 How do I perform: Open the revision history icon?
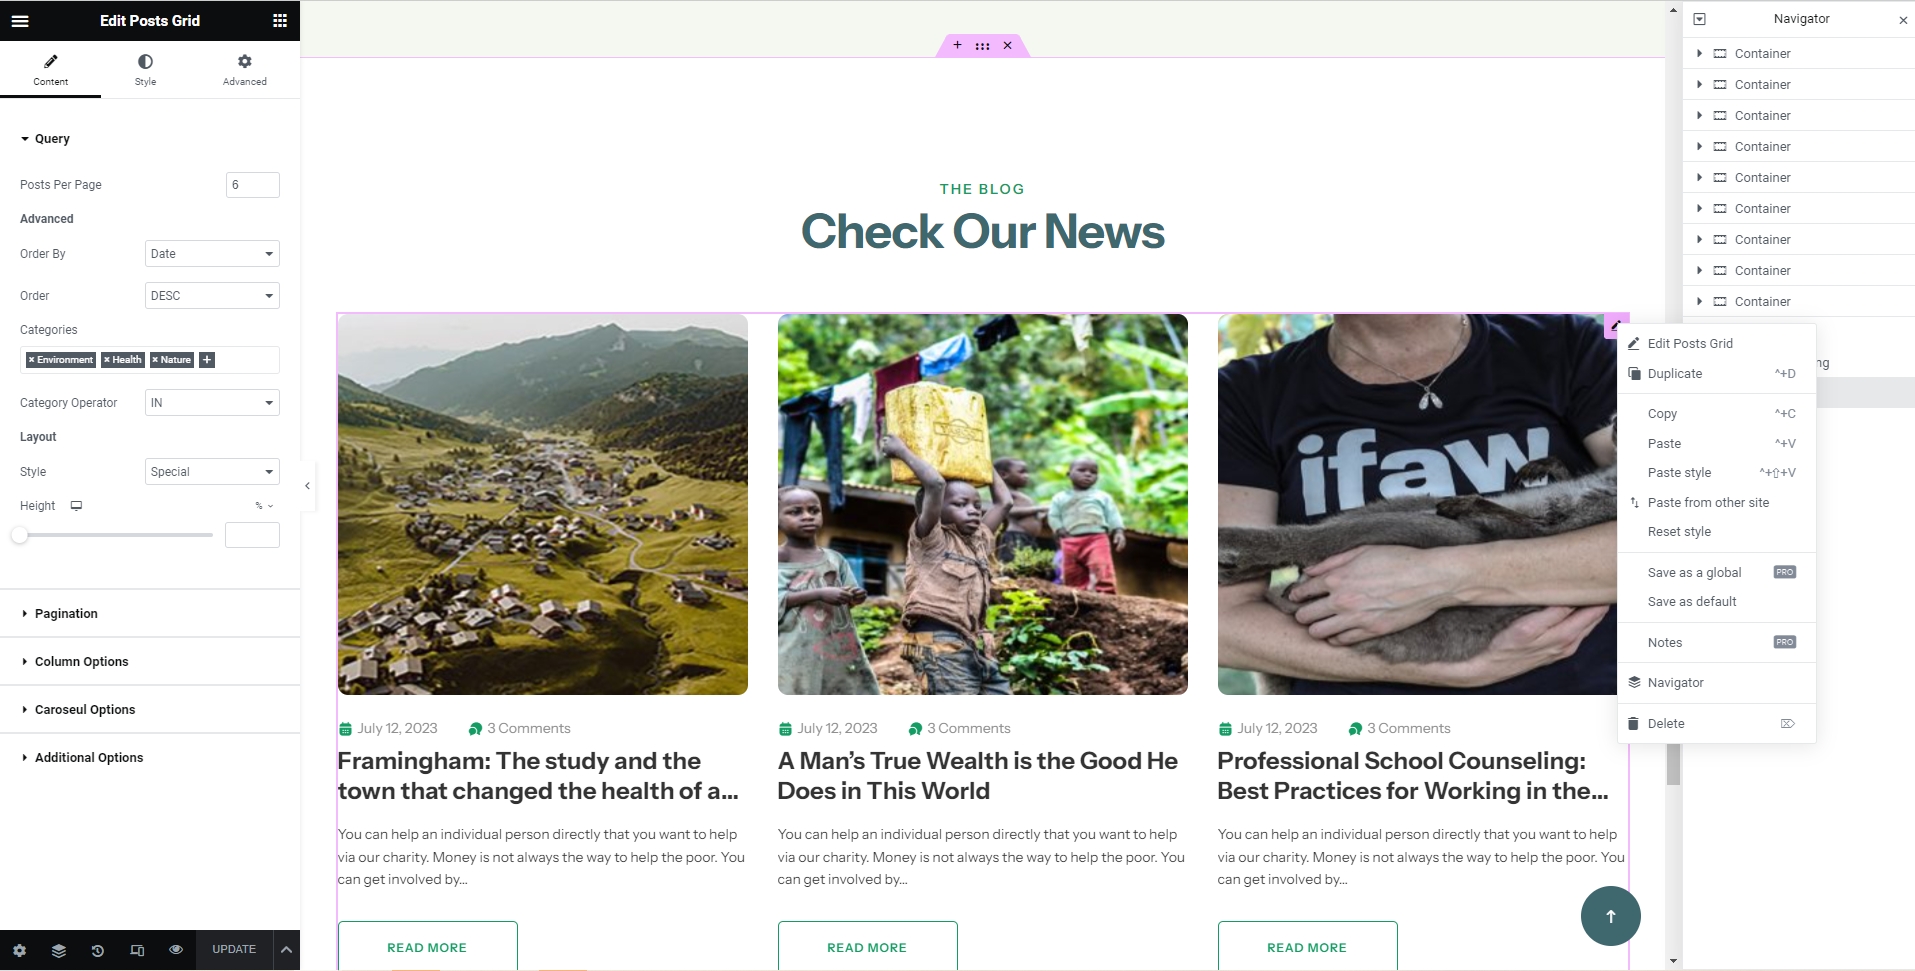98,950
